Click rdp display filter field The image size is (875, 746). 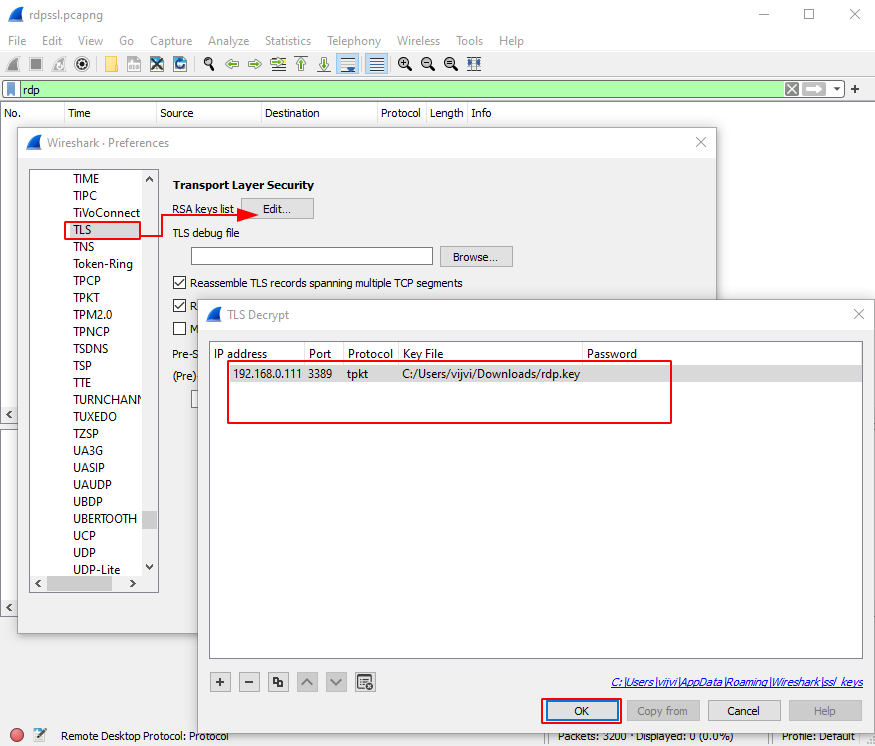(402, 89)
